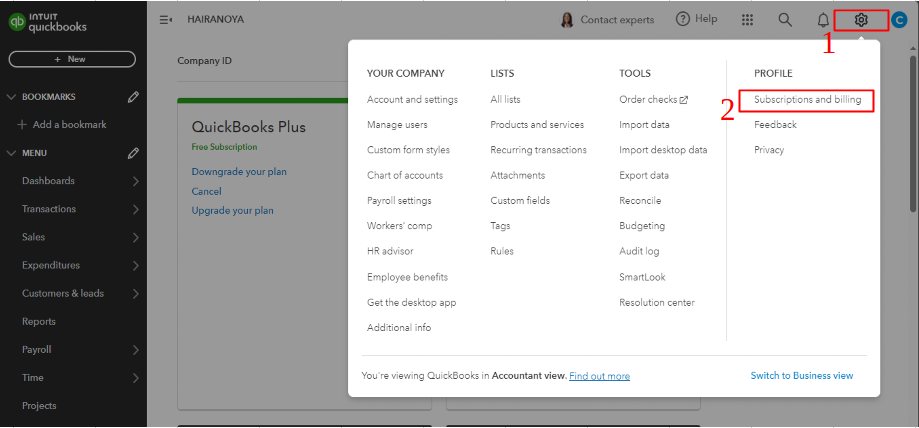This screenshot has height=428, width=919.
Task: Click the Cancel subscription link
Action: tap(206, 191)
